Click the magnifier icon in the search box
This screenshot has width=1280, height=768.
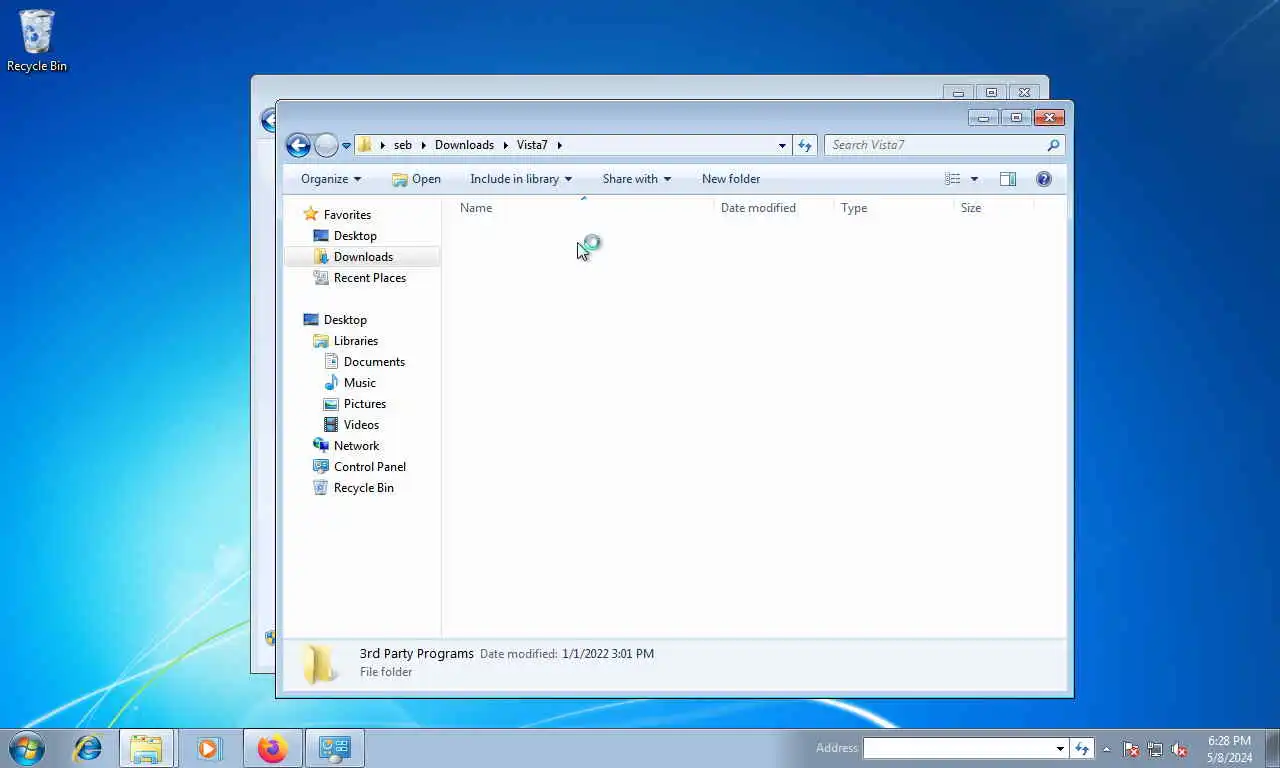coord(1053,145)
